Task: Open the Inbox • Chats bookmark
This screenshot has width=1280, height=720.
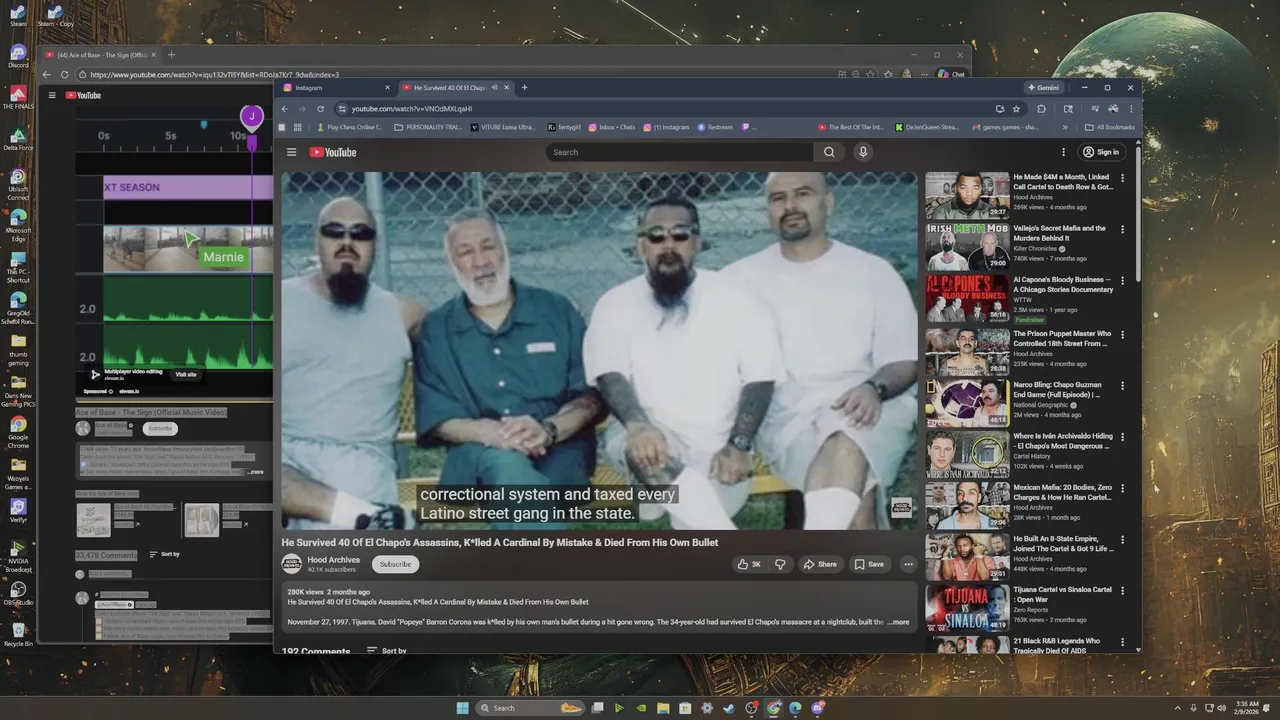Action: pyautogui.click(x=611, y=127)
